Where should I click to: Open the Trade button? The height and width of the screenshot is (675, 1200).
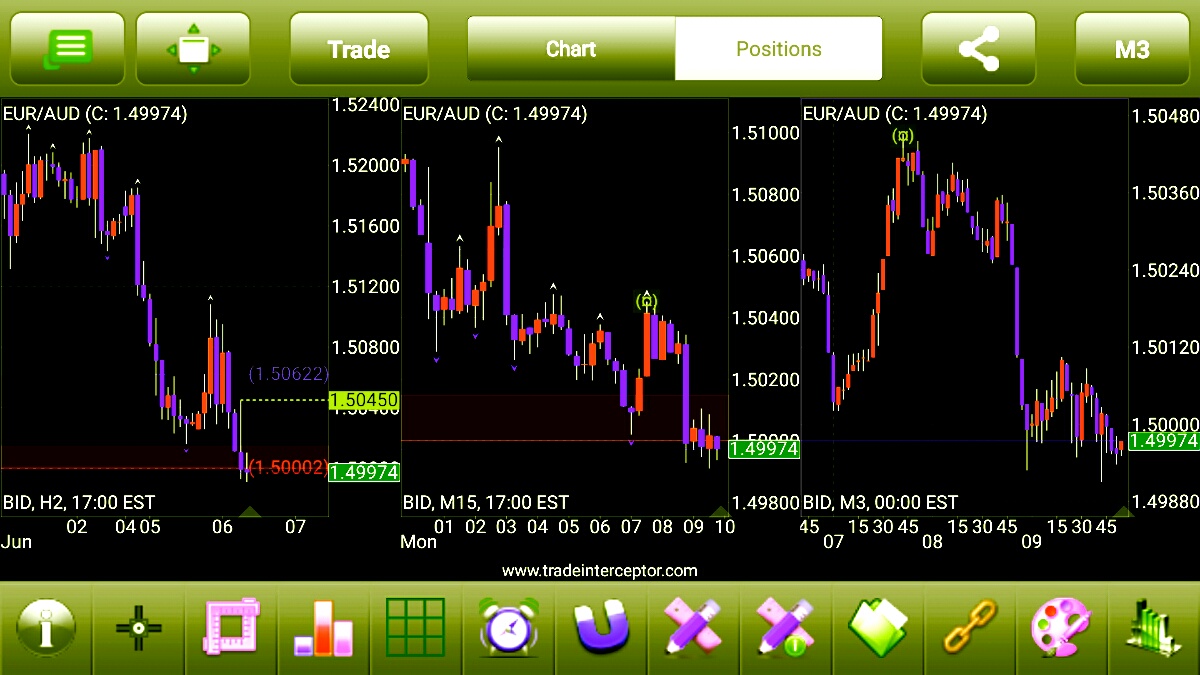tap(359, 48)
